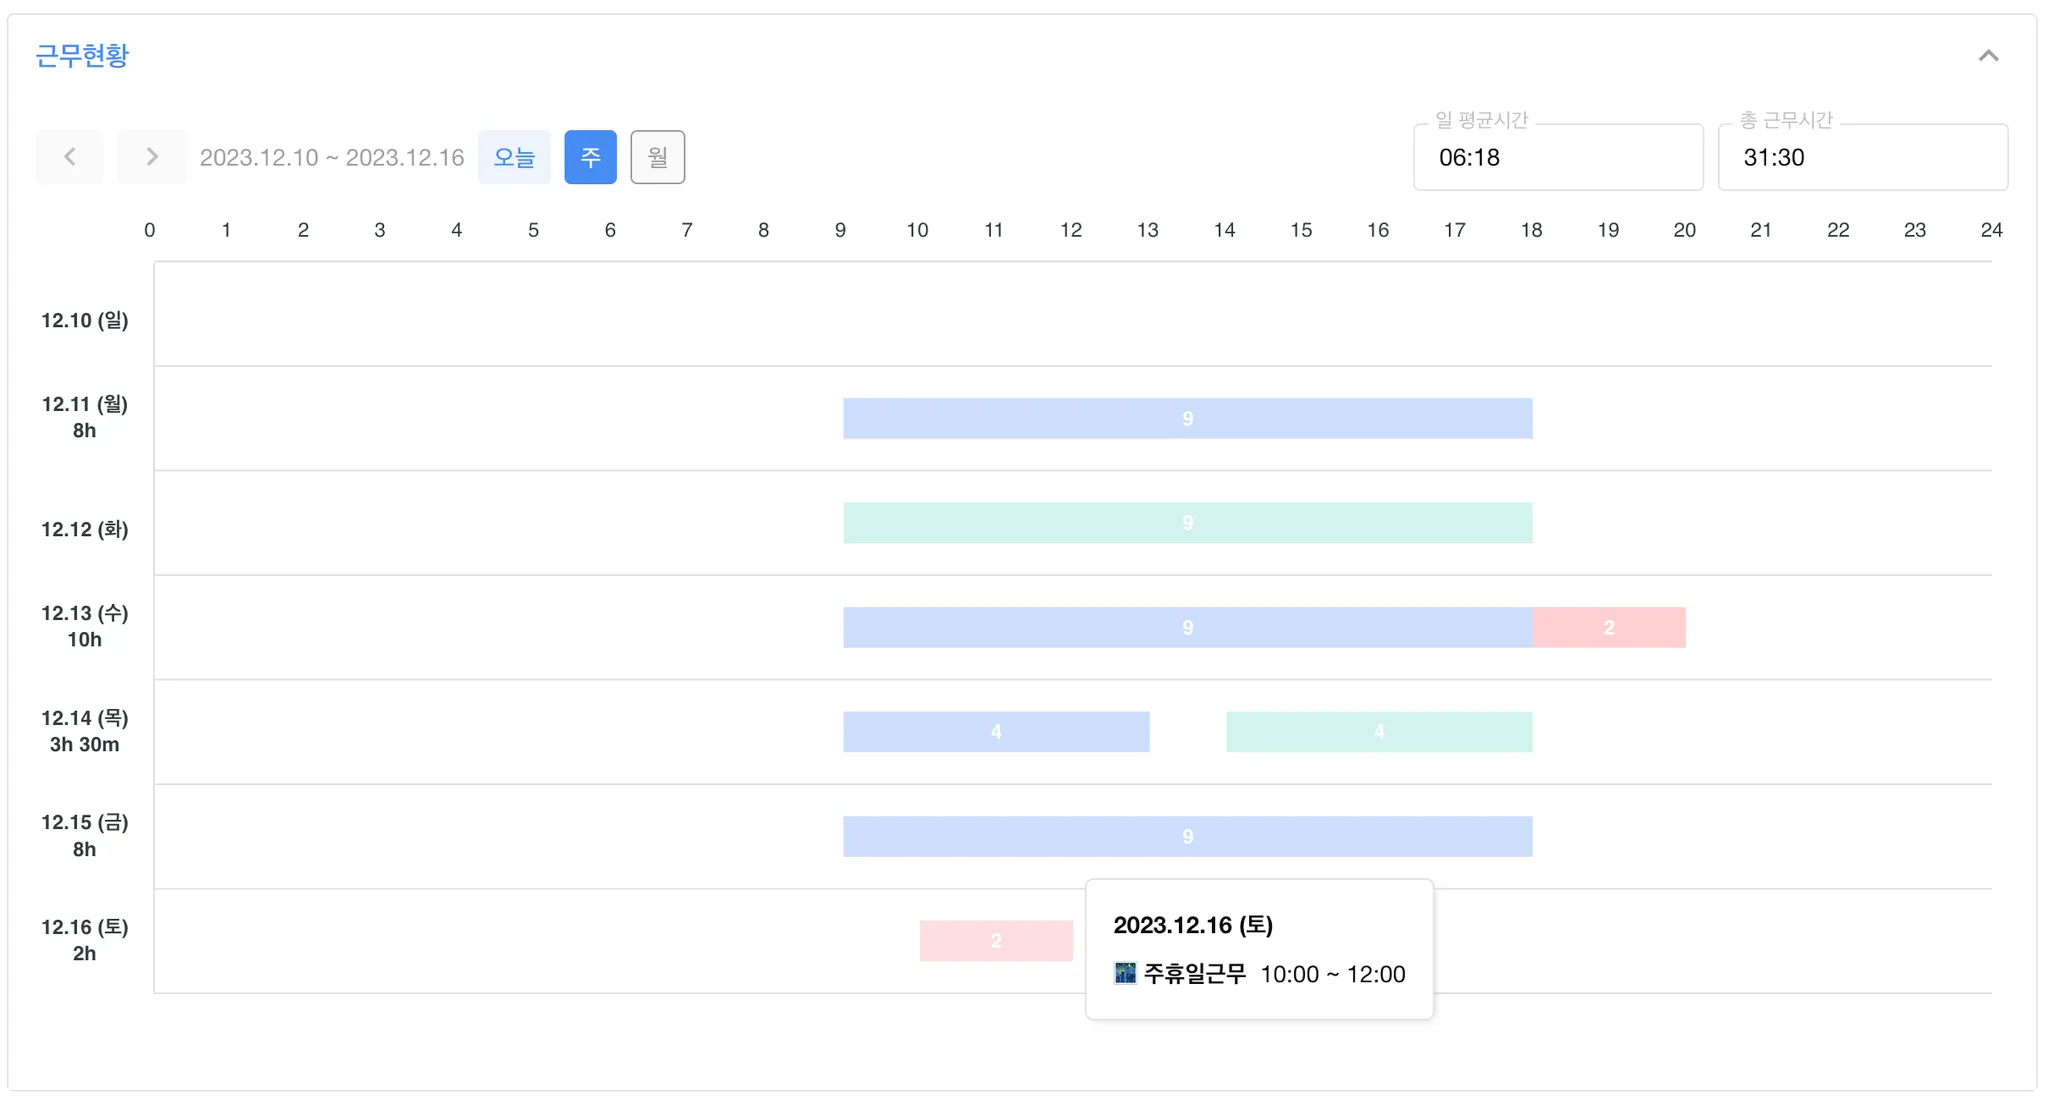The width and height of the screenshot is (2048, 1098).
Task: Click the 근무현황 panel title
Action: 82,56
